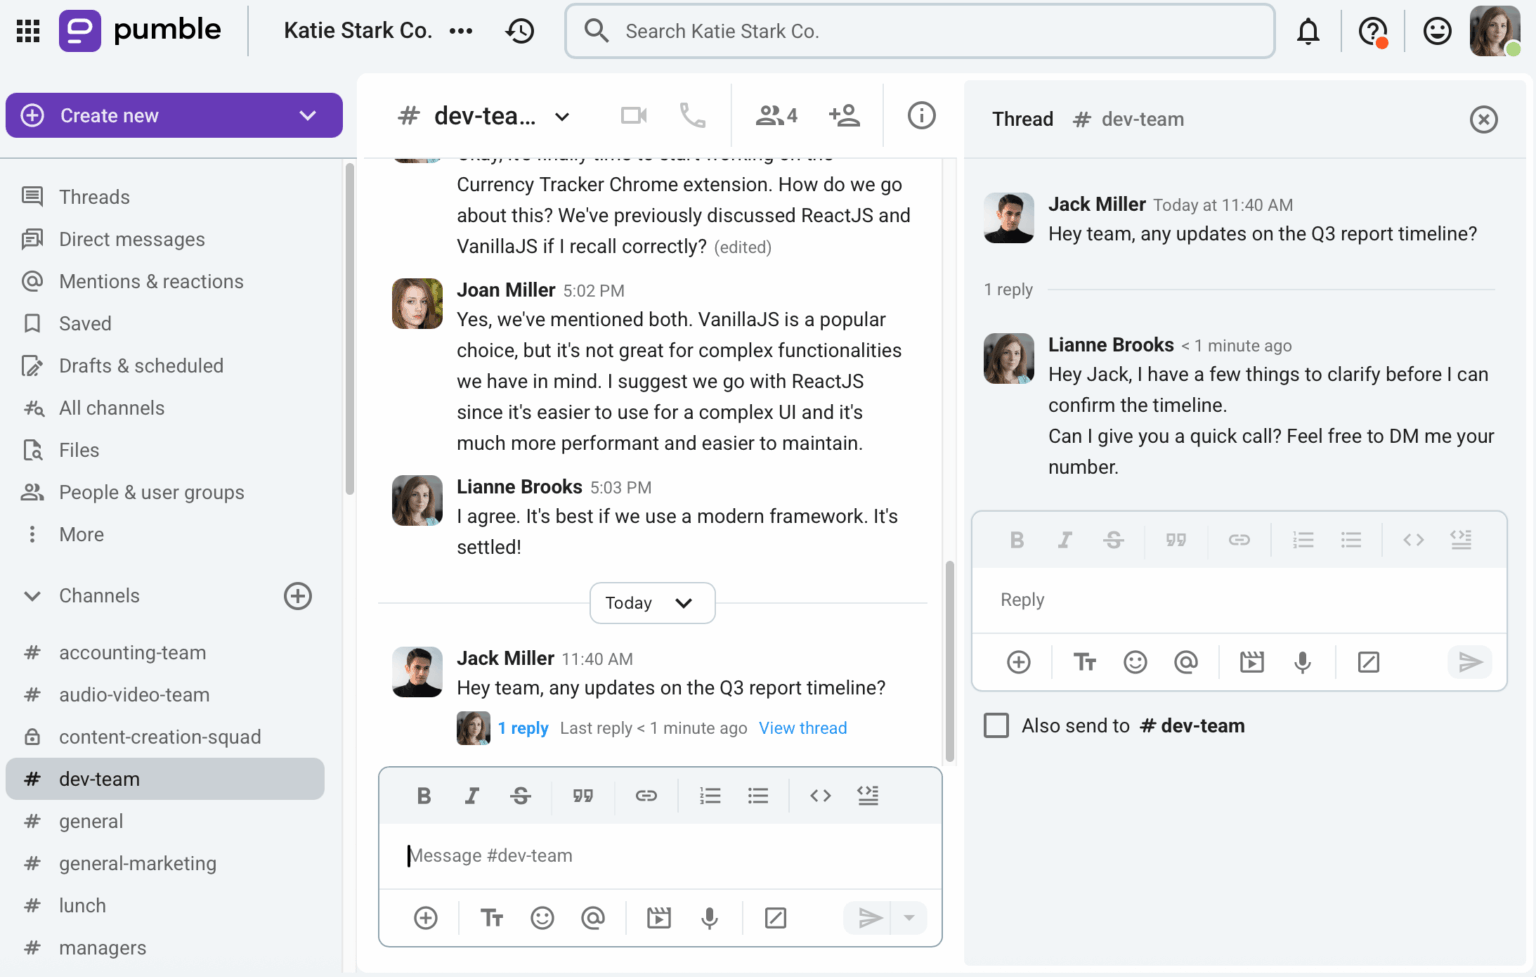Click the microphone icon in channel message box
The width and height of the screenshot is (1536, 977).
(x=709, y=918)
